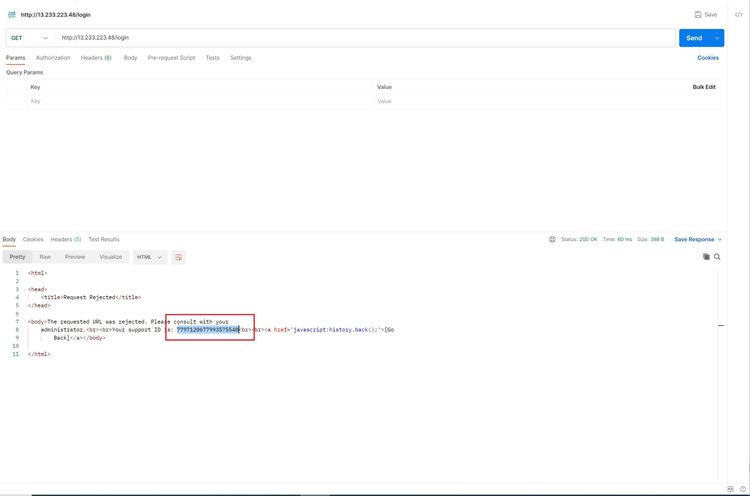Click the title Request Rejected code line
The height and width of the screenshot is (496, 750).
tap(91, 298)
